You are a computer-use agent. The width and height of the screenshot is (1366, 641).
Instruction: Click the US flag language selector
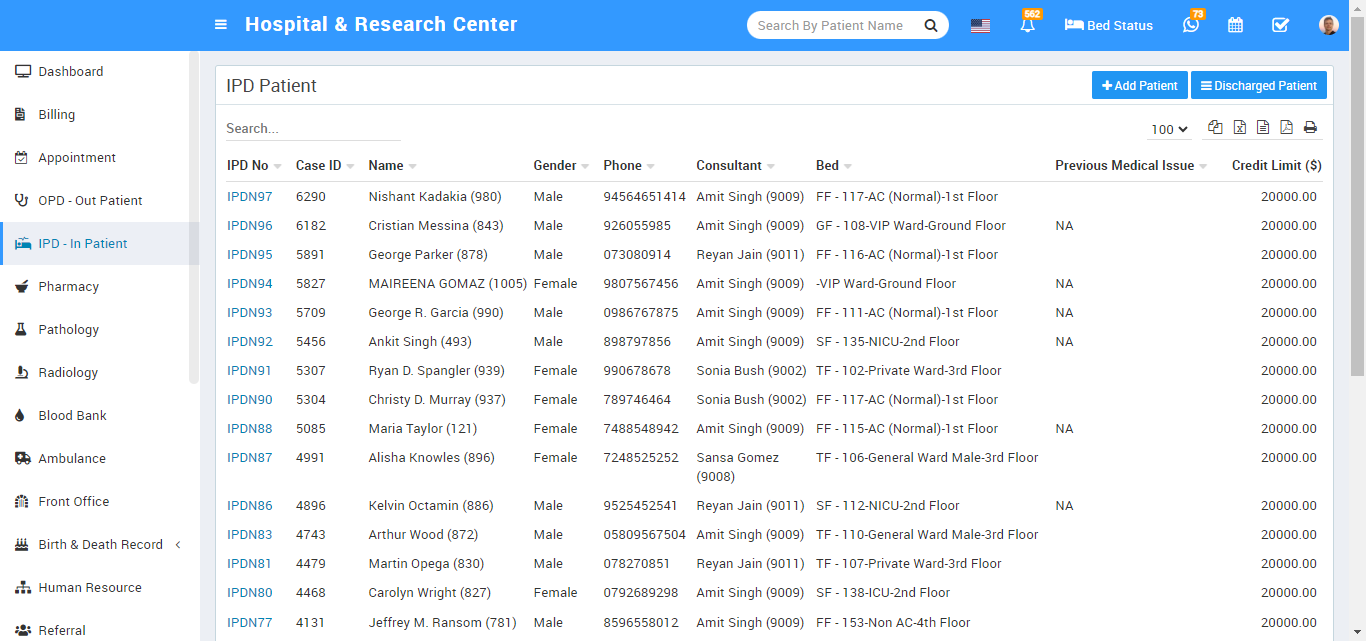click(x=980, y=26)
